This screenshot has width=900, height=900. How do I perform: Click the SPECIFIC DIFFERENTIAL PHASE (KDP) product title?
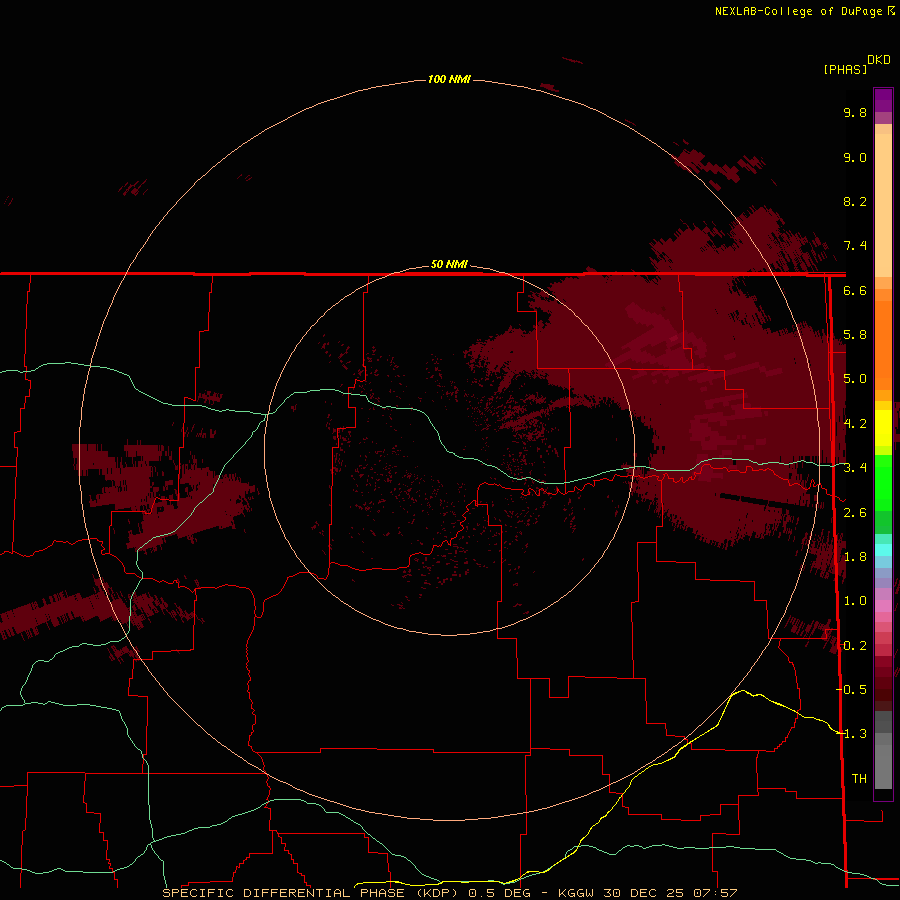pyautogui.click(x=310, y=893)
